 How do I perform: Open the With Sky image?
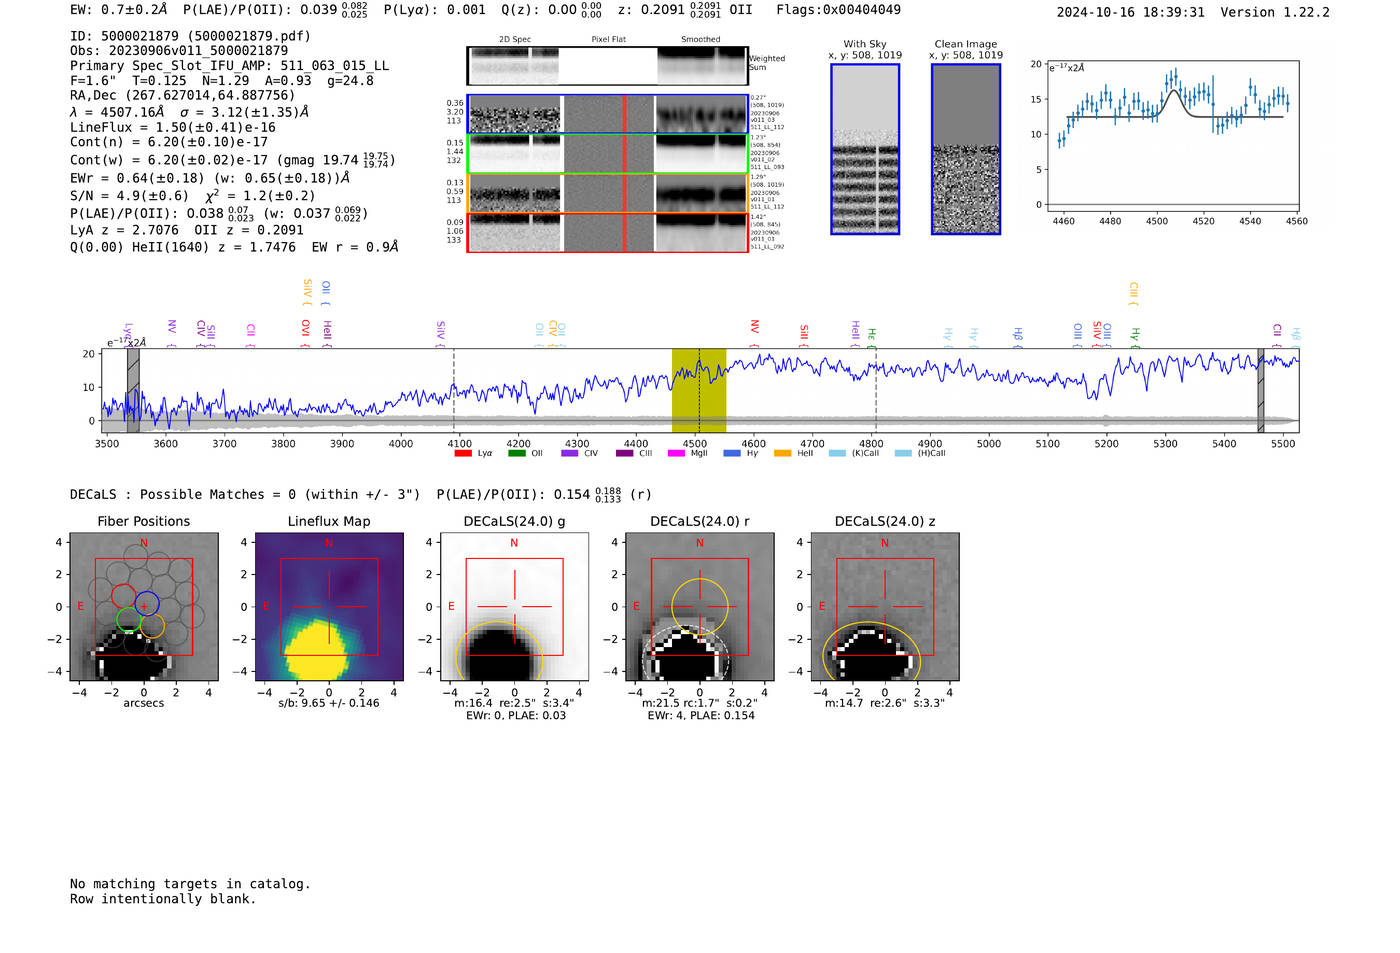pyautogui.click(x=865, y=149)
